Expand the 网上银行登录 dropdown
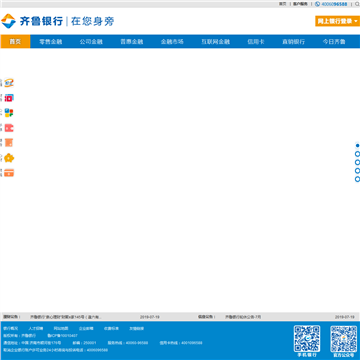 [337, 21]
